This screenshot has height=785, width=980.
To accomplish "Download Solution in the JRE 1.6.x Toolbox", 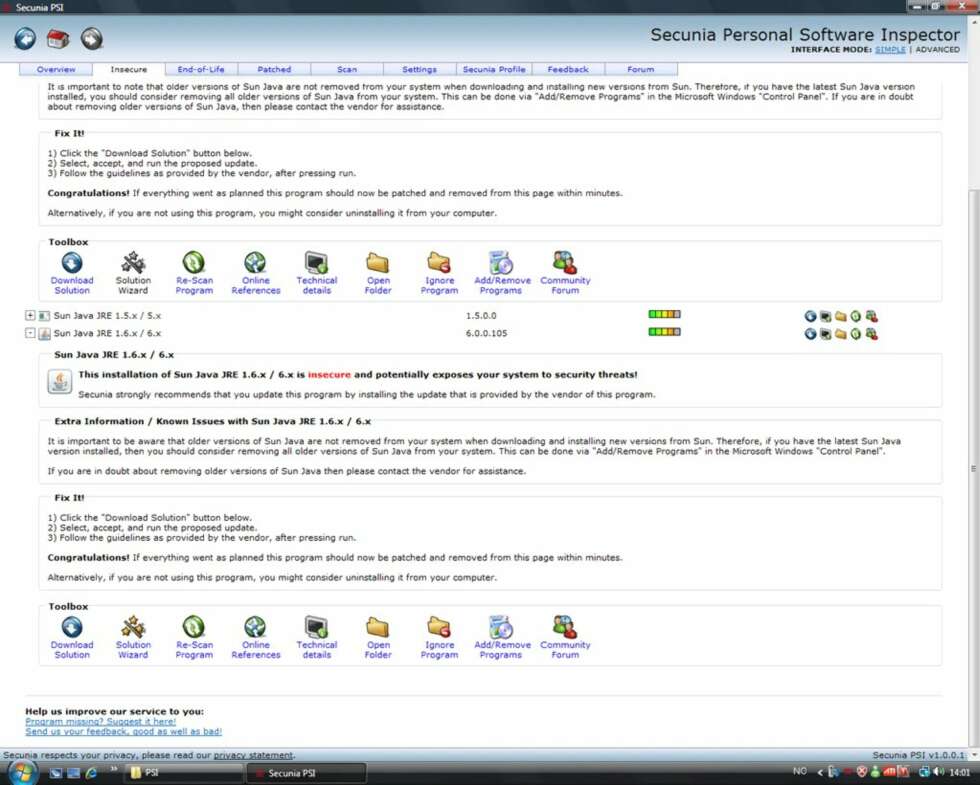I will (72, 638).
